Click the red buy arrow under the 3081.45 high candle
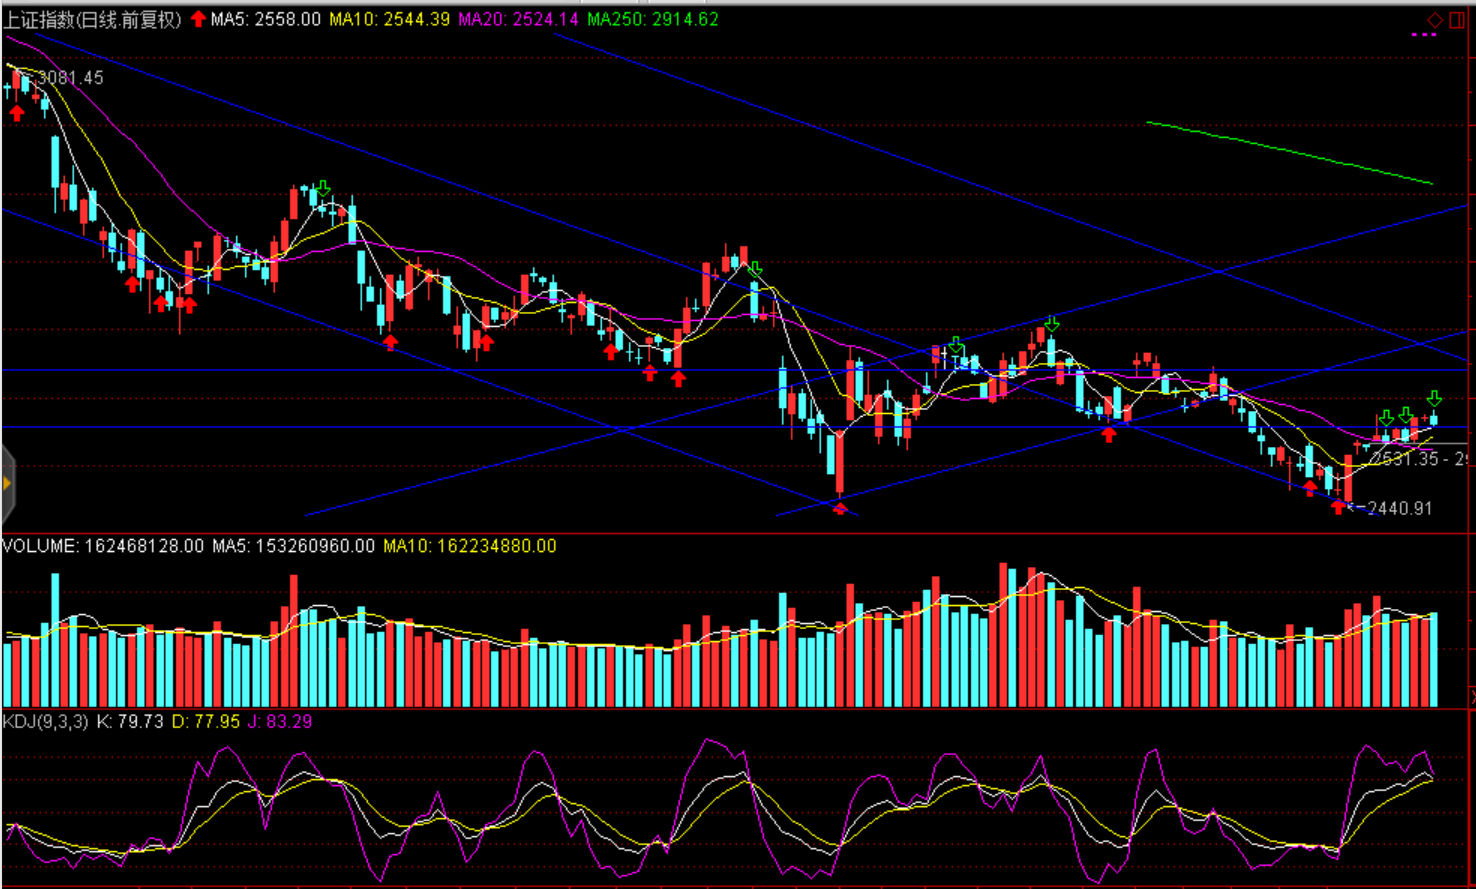Image resolution: width=1476 pixels, height=889 pixels. tap(17, 113)
